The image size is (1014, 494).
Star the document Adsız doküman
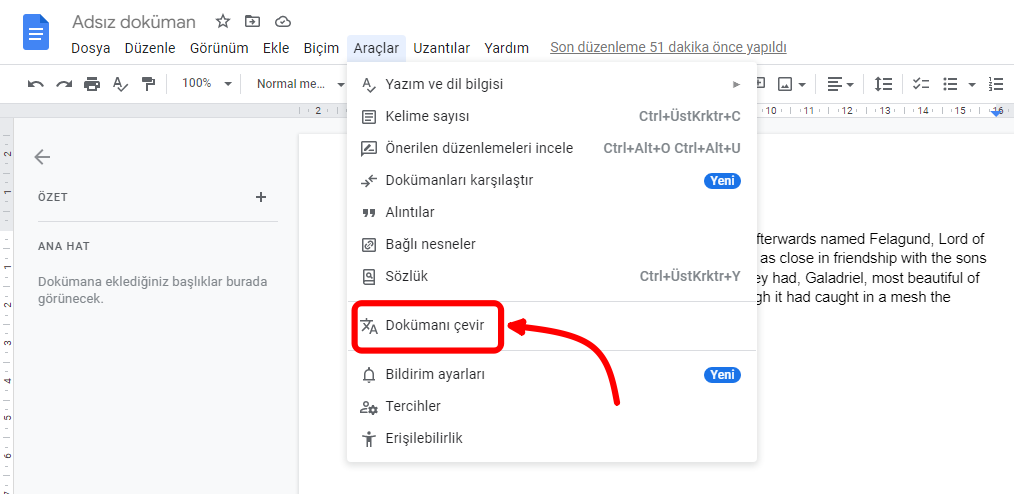(223, 21)
